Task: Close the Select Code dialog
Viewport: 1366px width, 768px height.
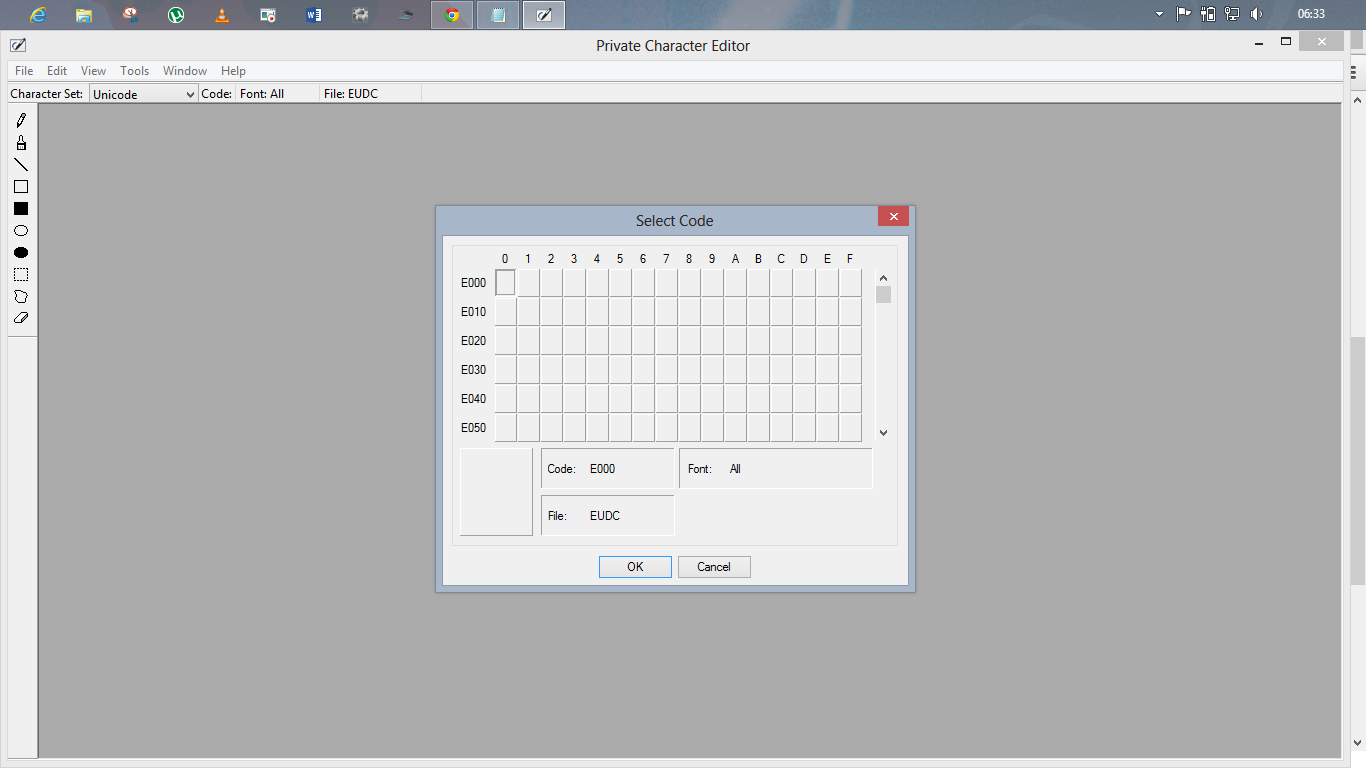Action: (x=893, y=216)
